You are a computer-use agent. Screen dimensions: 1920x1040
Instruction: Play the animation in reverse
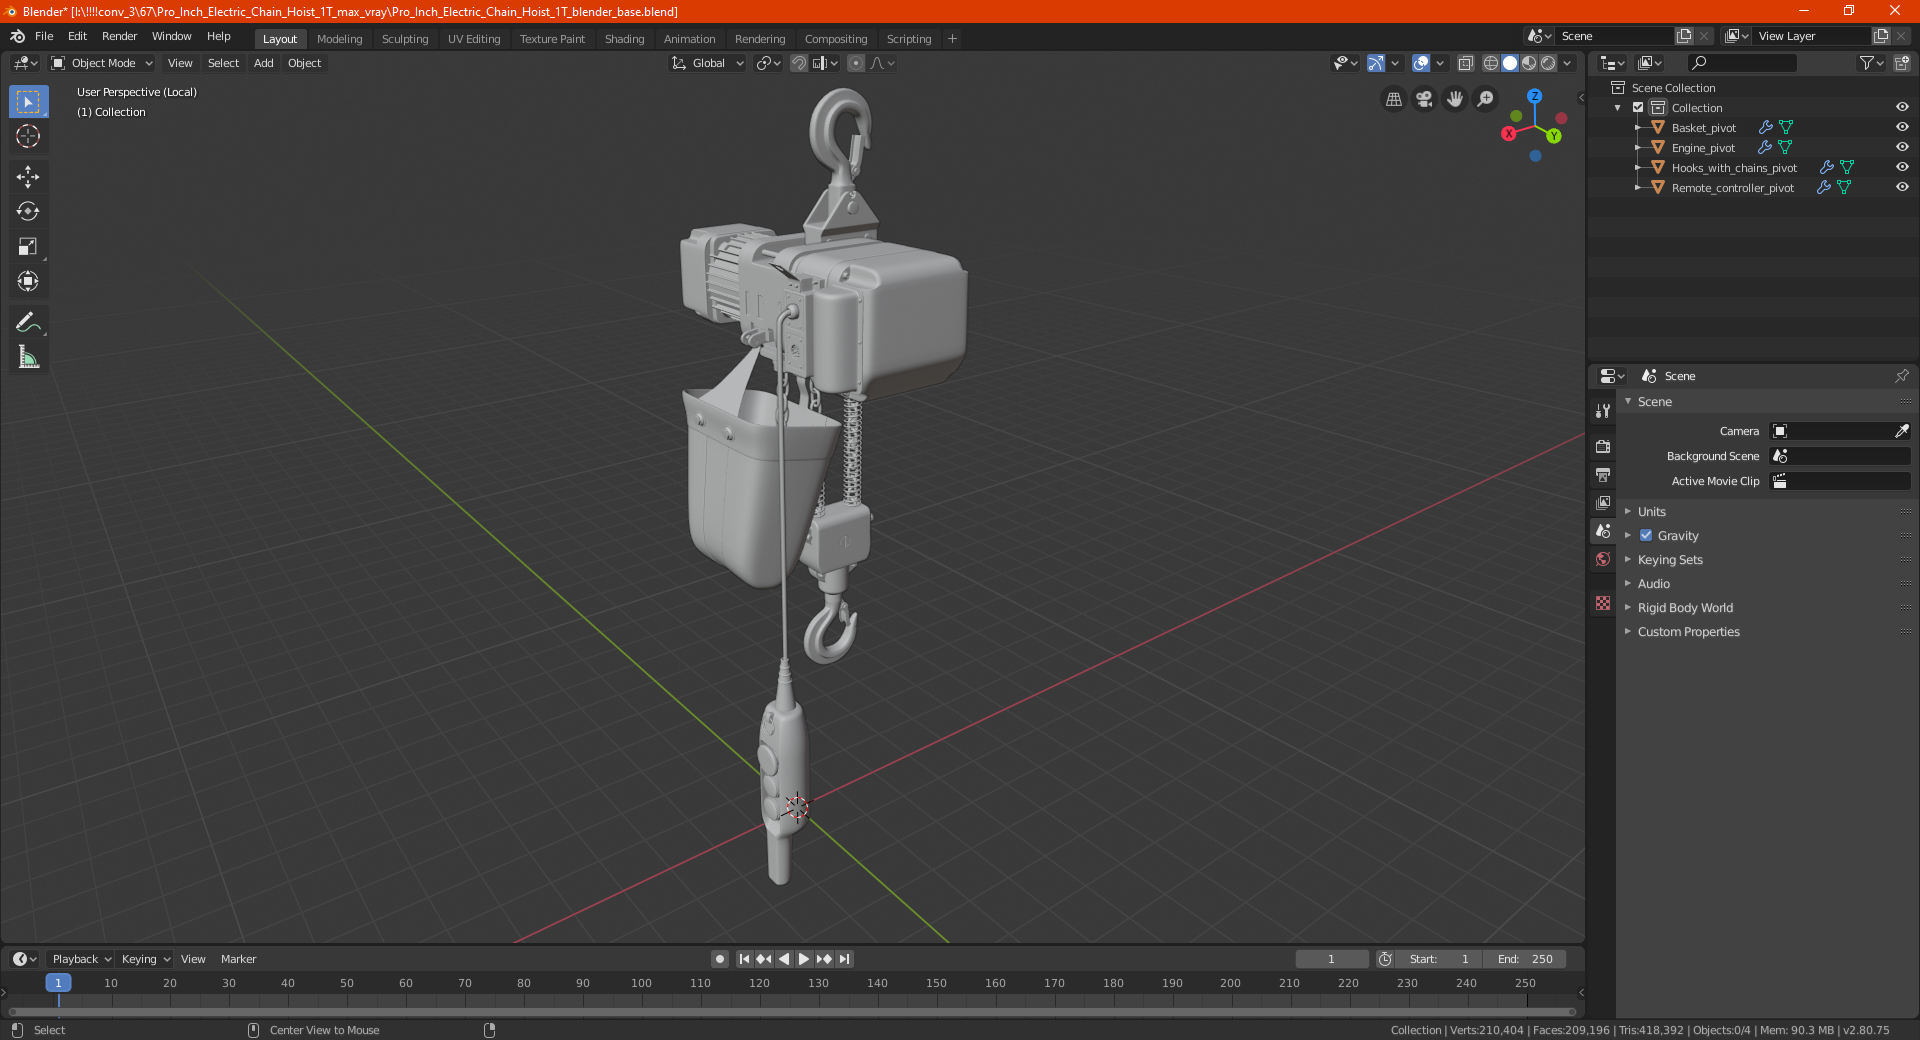tap(784, 959)
